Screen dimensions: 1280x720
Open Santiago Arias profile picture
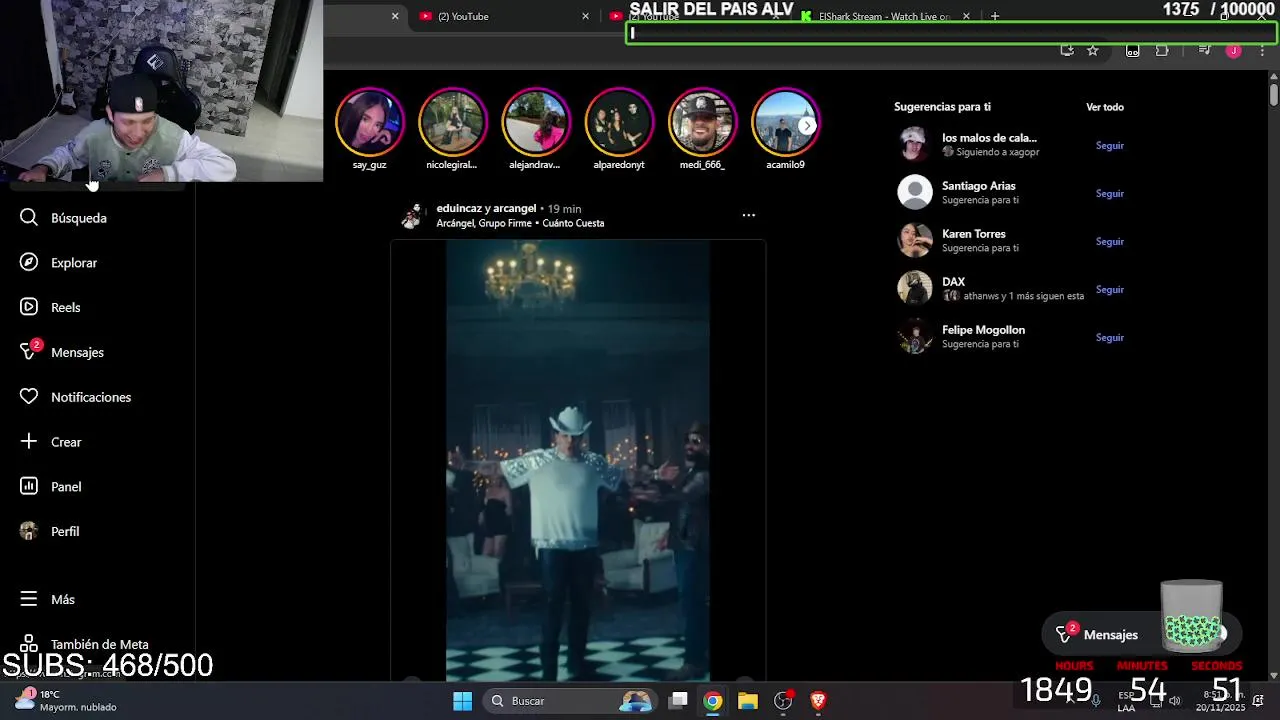pyautogui.click(x=915, y=192)
